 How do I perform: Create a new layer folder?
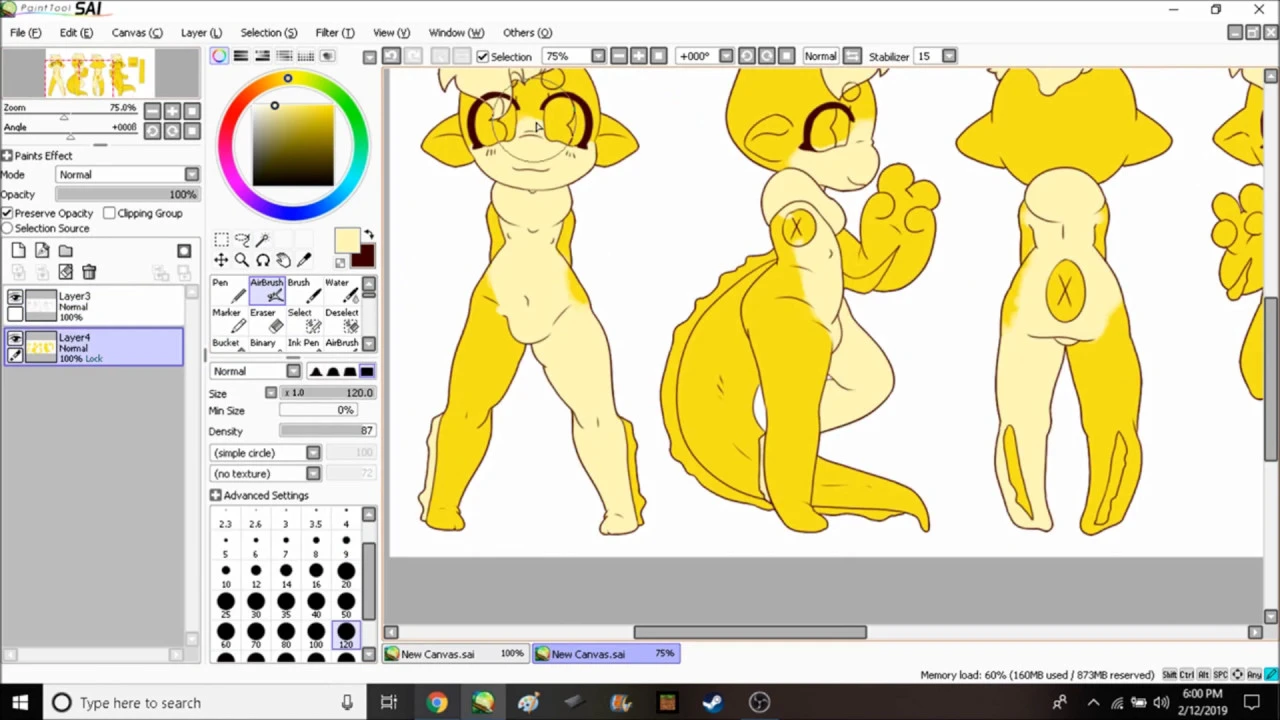[x=65, y=251]
